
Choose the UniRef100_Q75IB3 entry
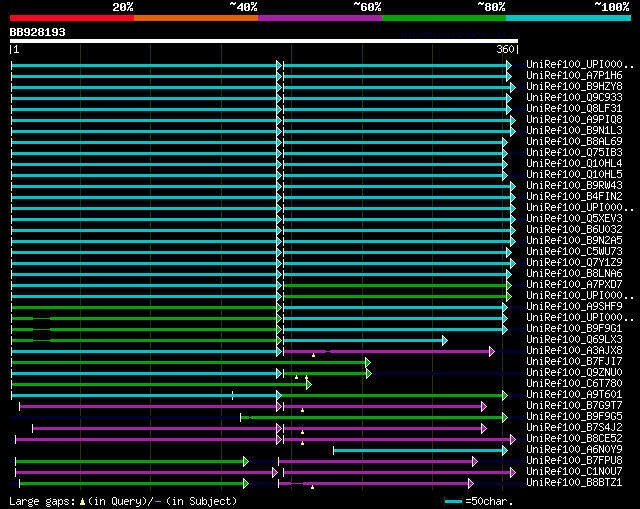tap(574, 153)
